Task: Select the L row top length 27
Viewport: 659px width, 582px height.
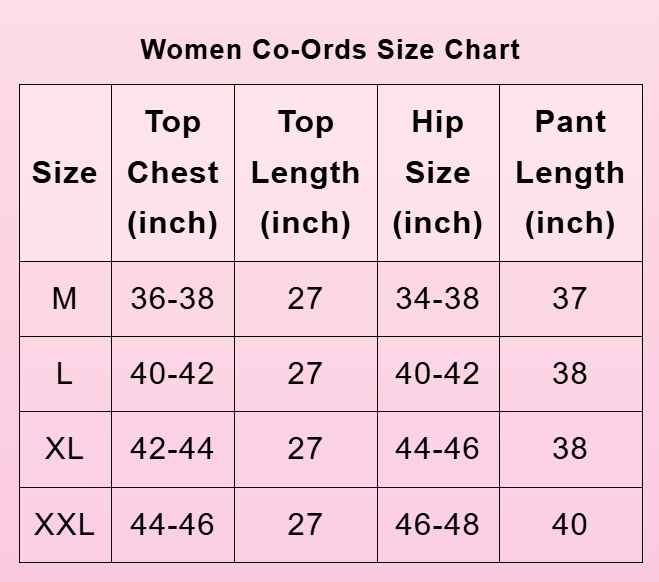Action: point(305,373)
